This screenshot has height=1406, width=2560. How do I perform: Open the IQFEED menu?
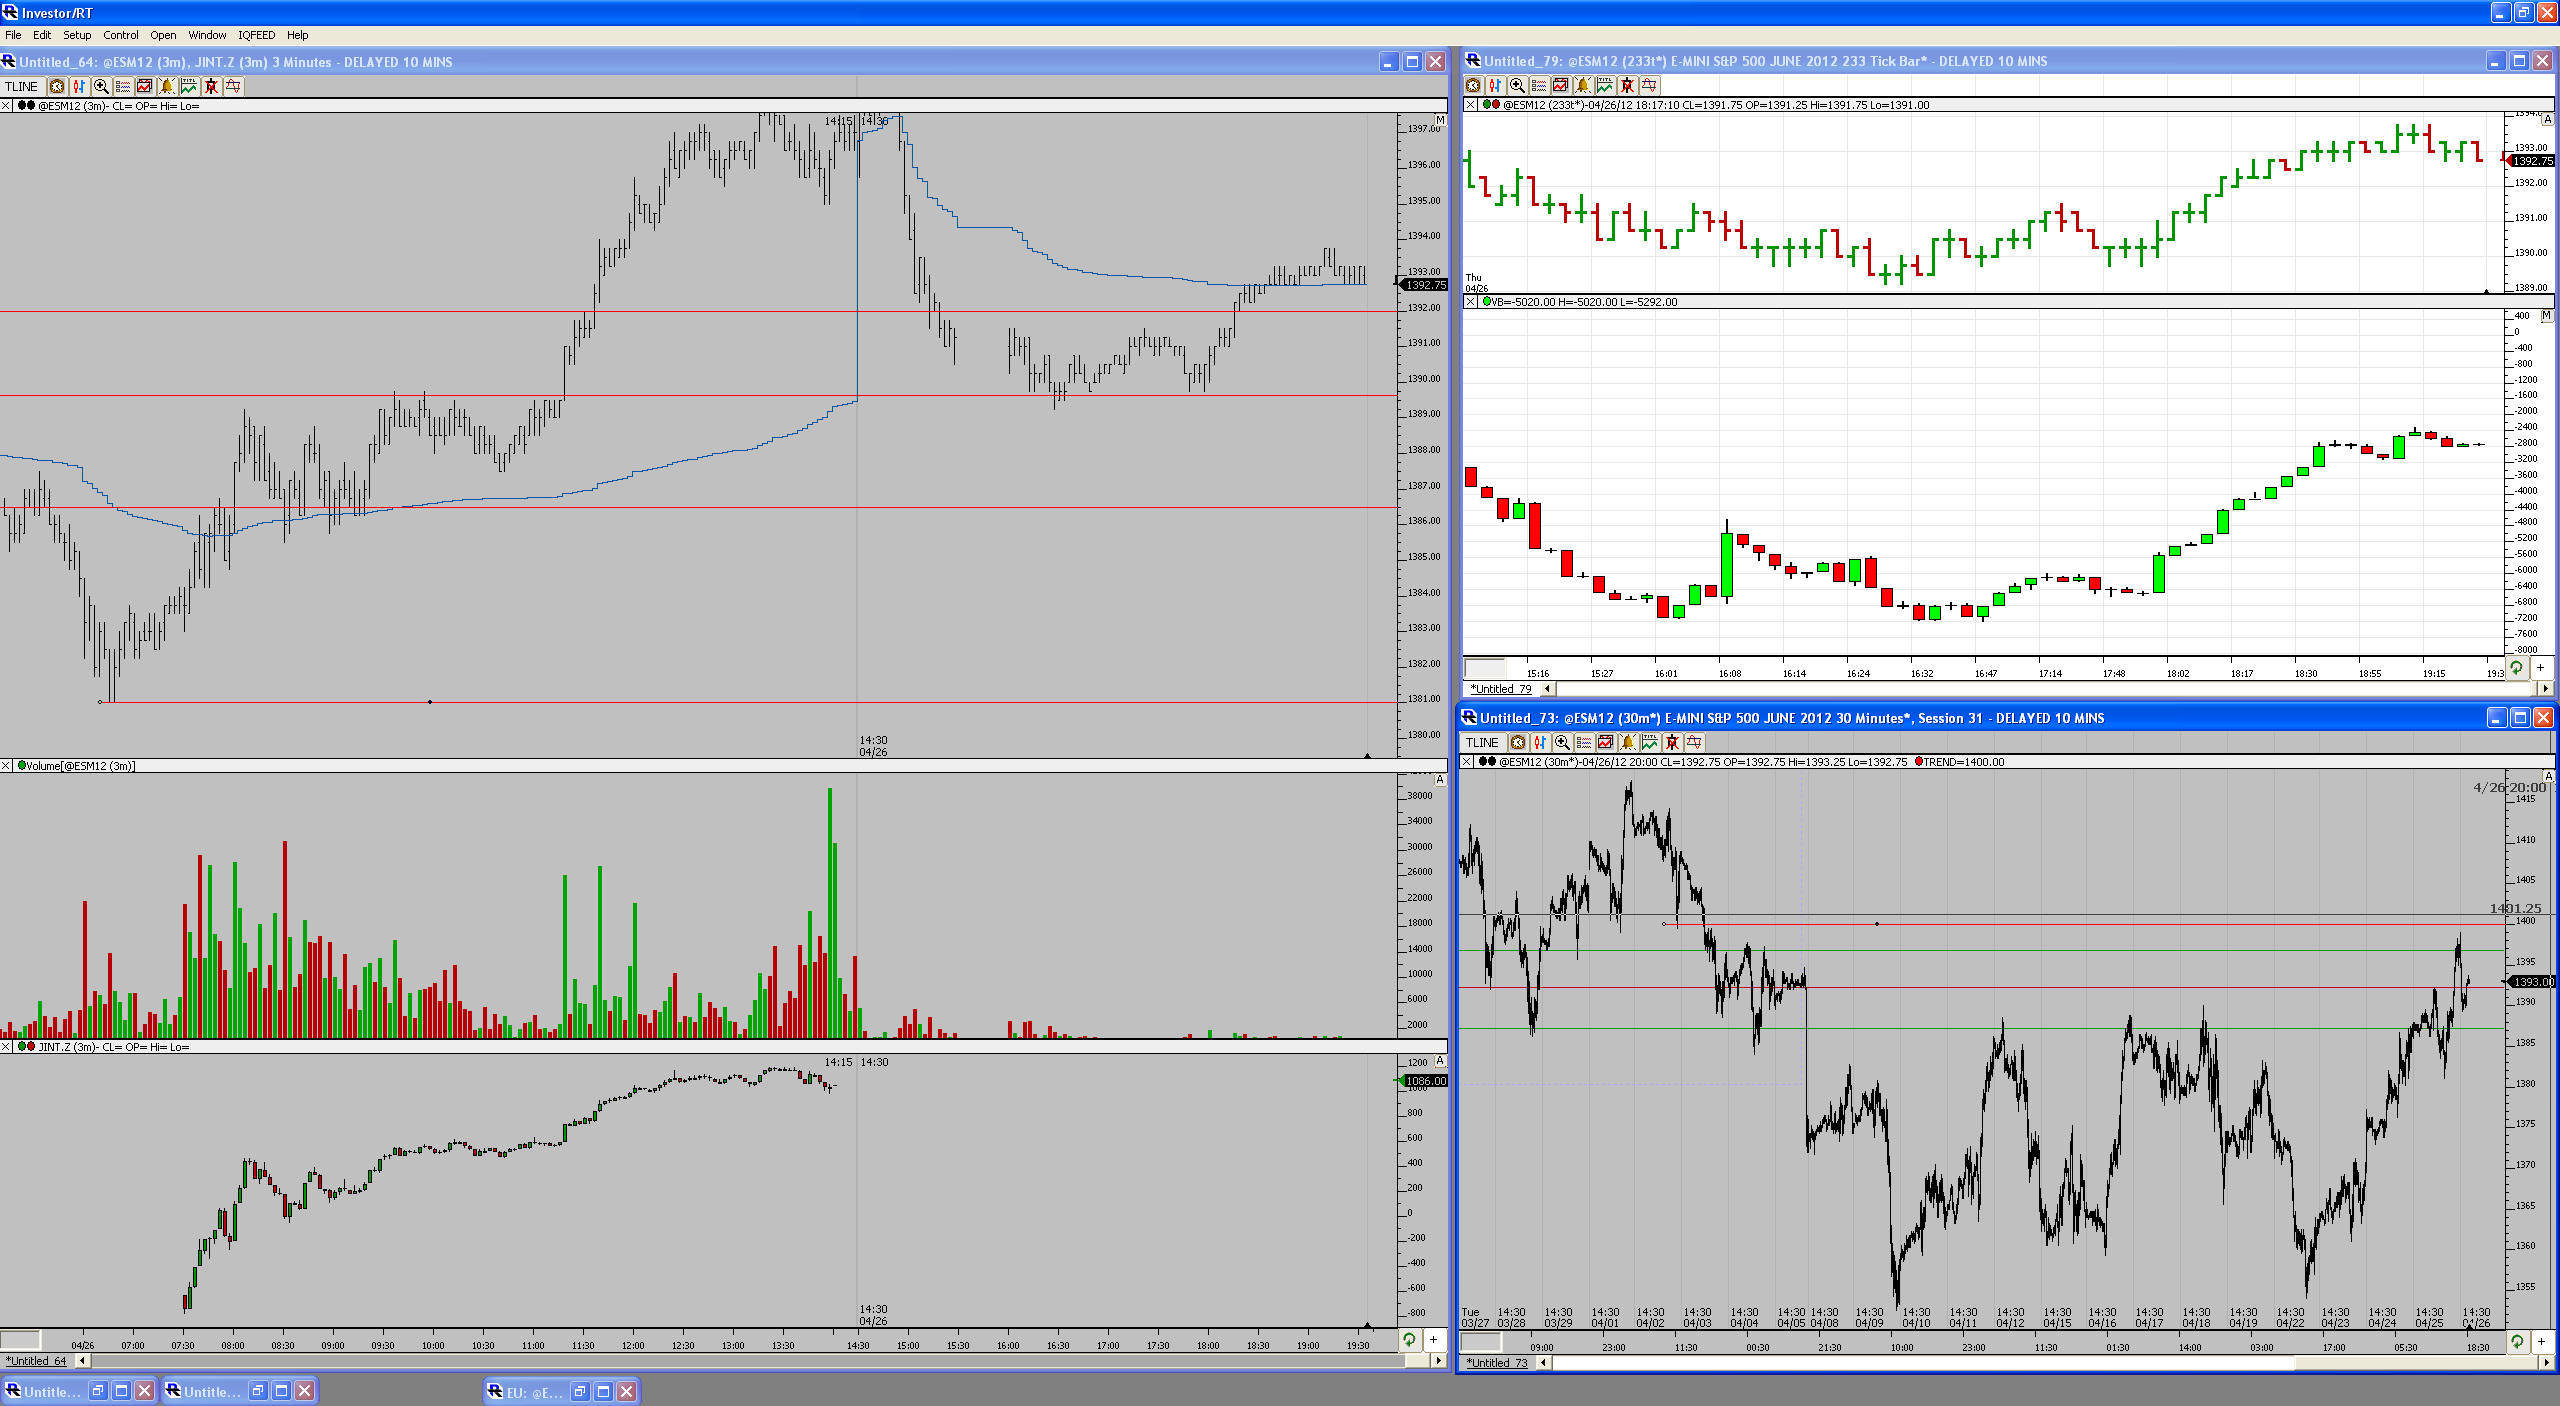point(256,35)
